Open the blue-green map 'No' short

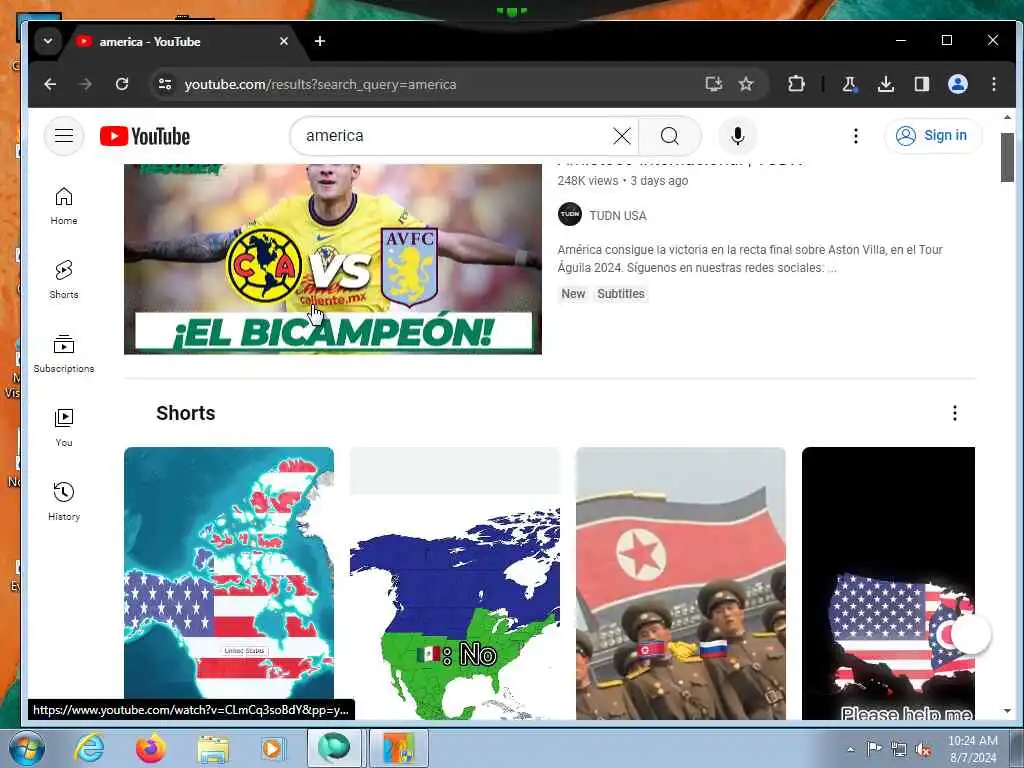[x=455, y=583]
